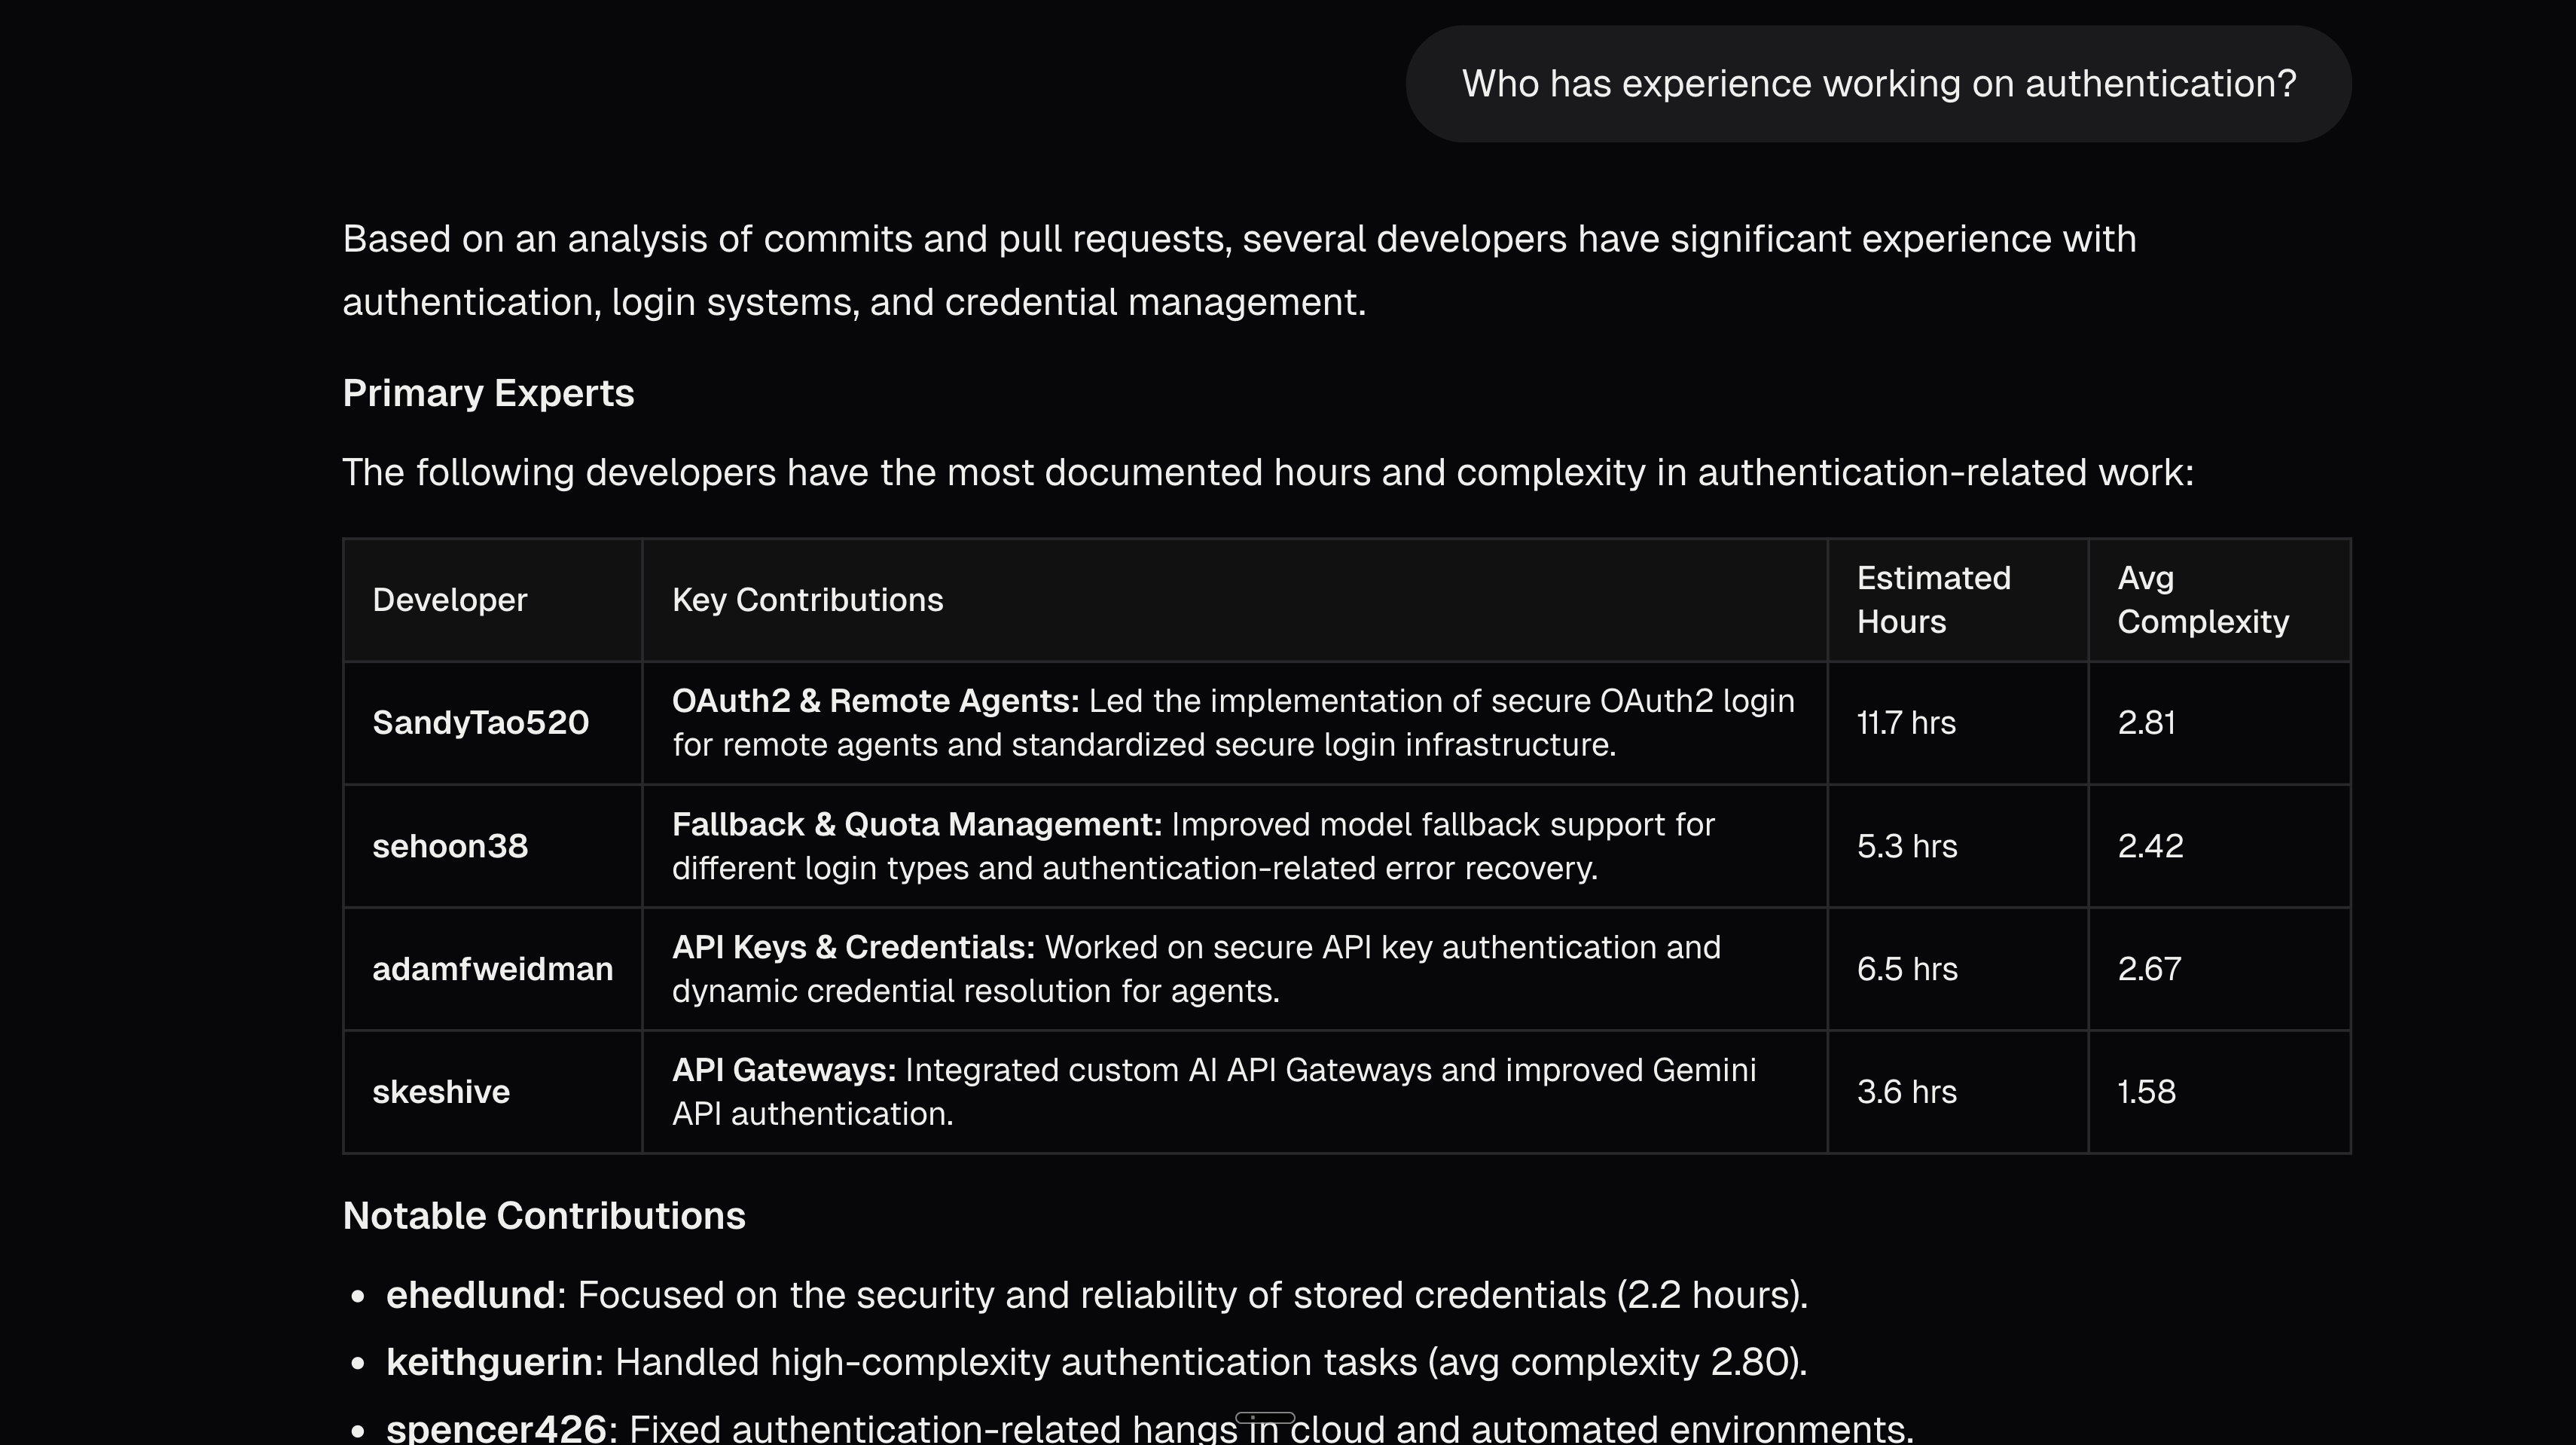Click keithguerin in the notable contributions list
Image resolution: width=2576 pixels, height=1445 pixels.
tap(489, 1362)
